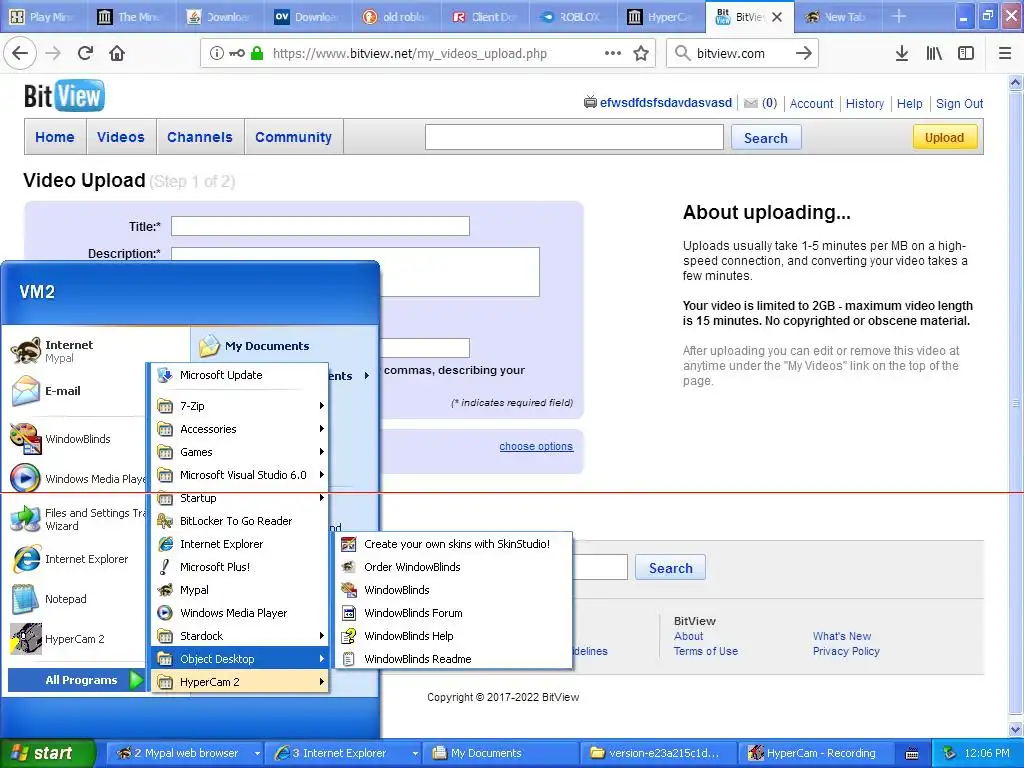Viewport: 1024px width, 768px height.
Task: Open browser hamburger menu
Action: pos(1005,54)
